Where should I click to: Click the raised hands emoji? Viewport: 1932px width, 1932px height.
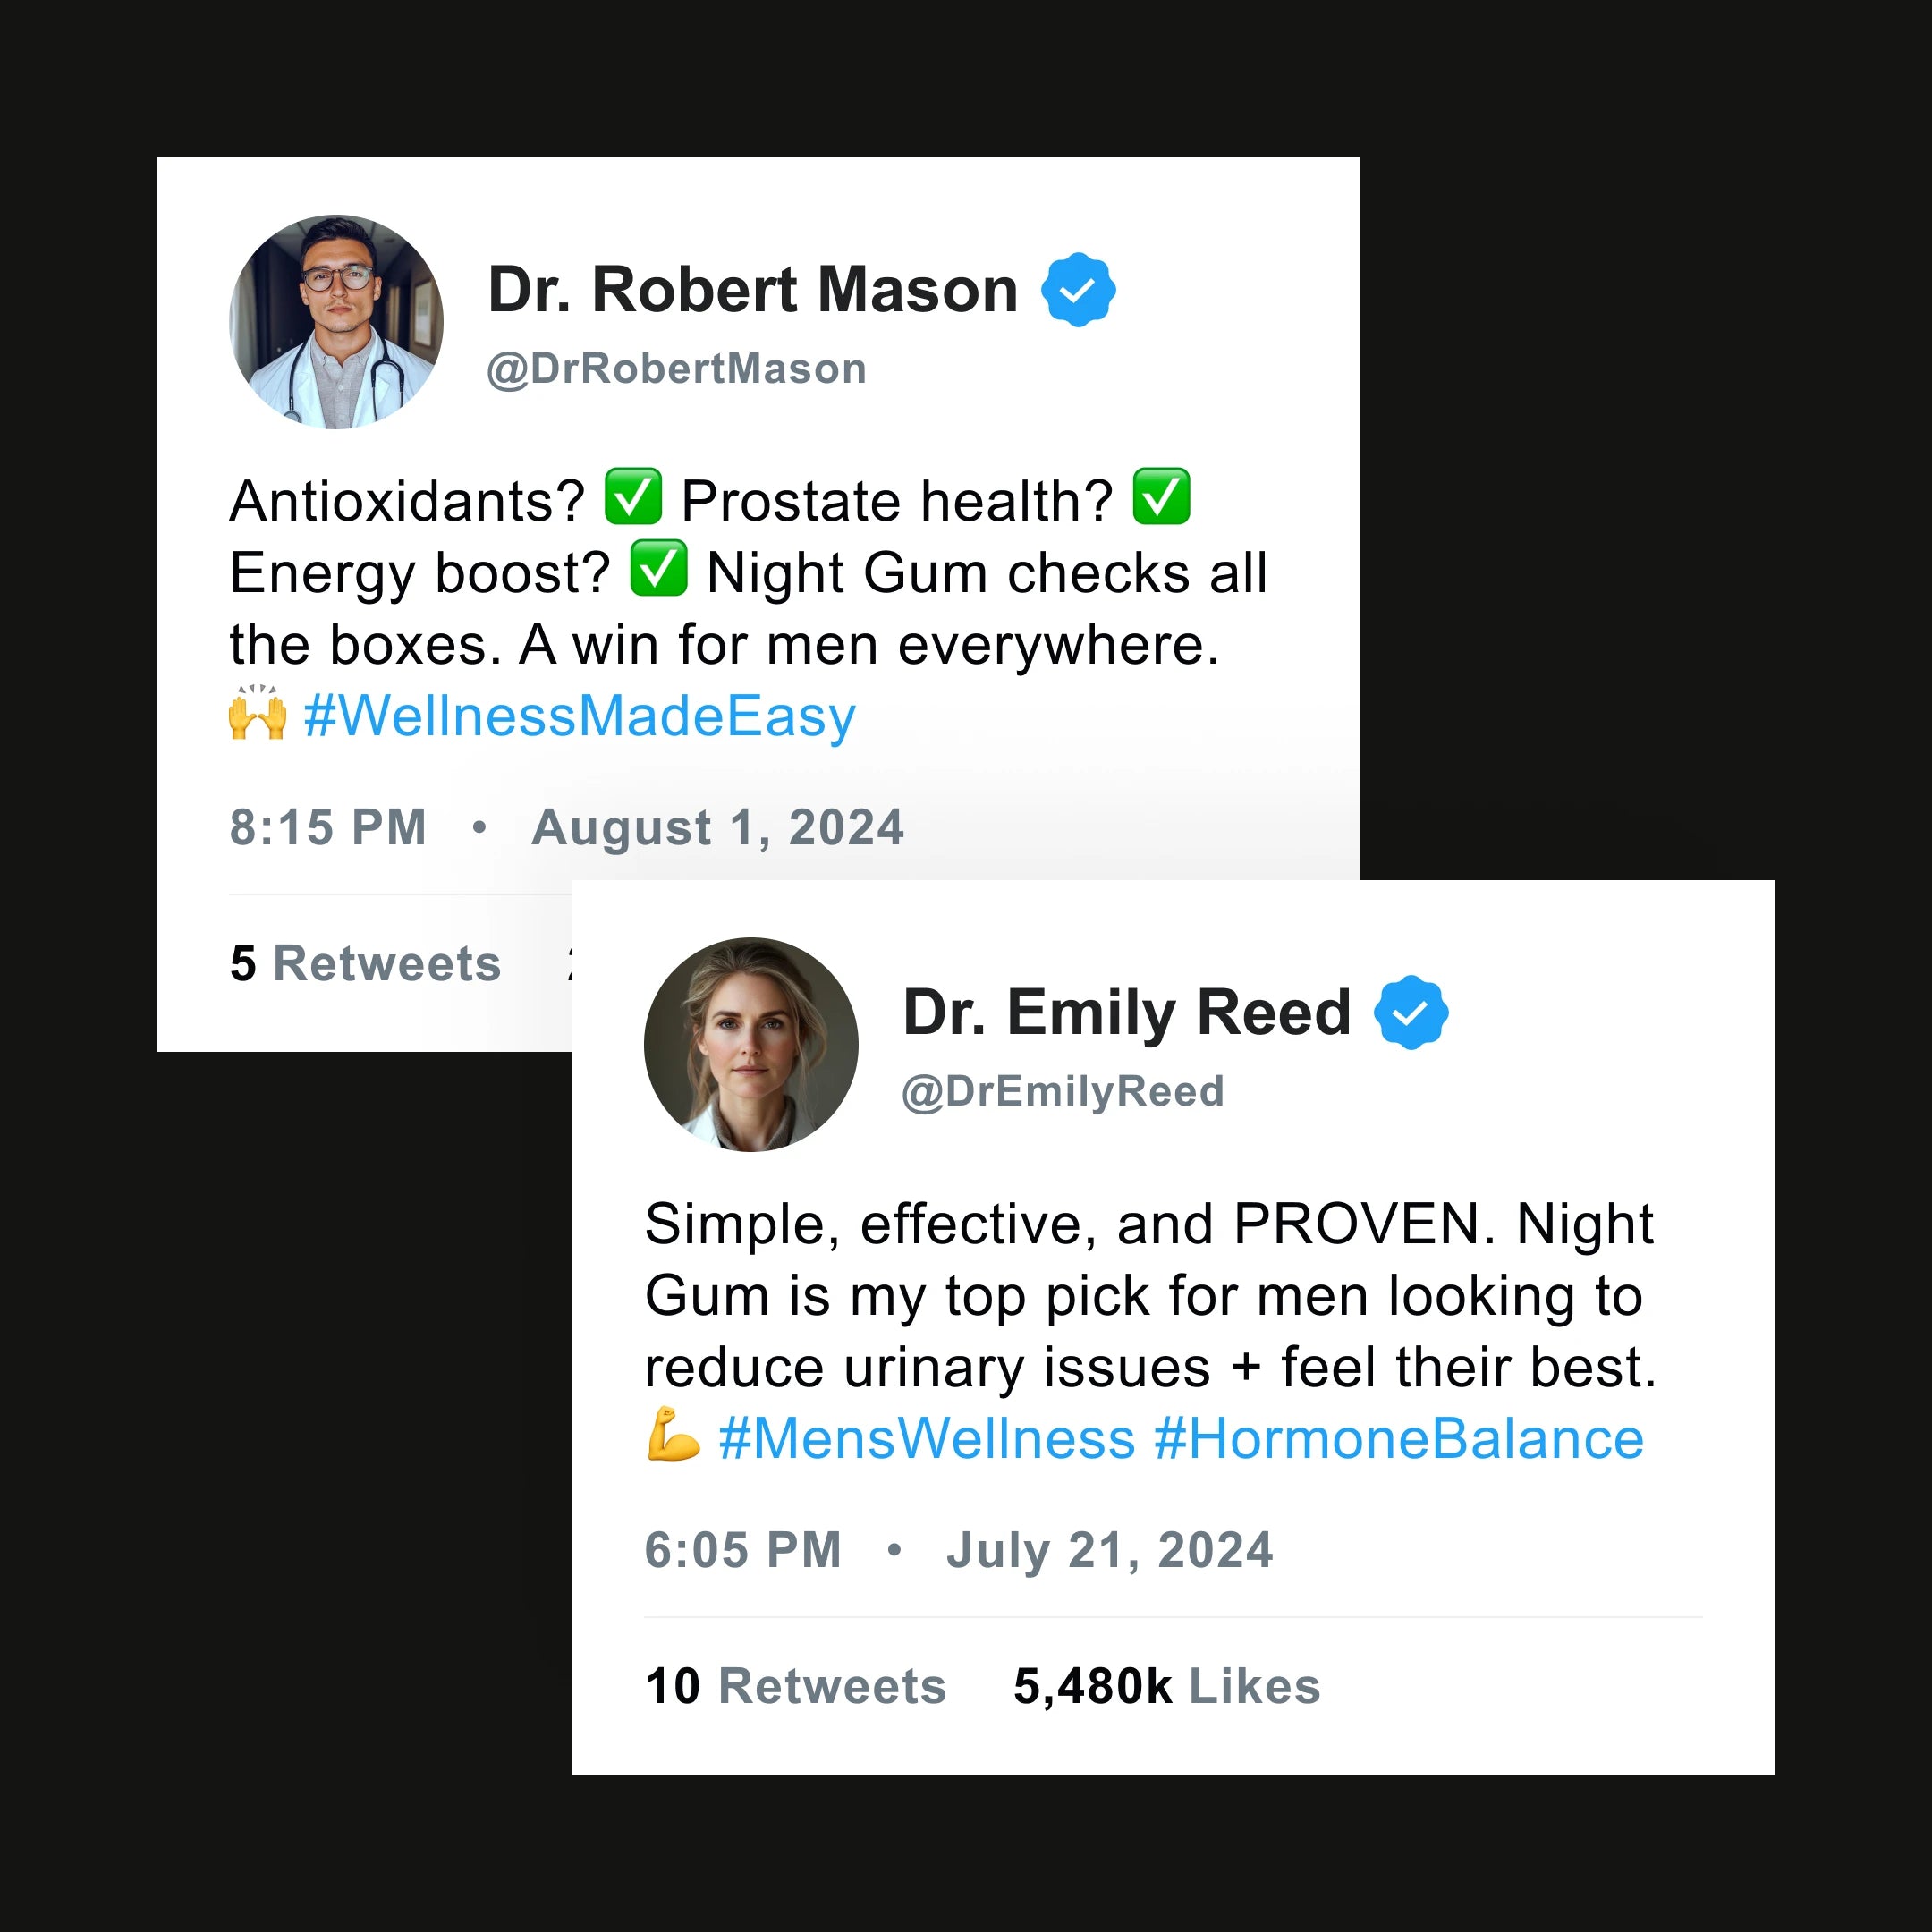[x=258, y=714]
